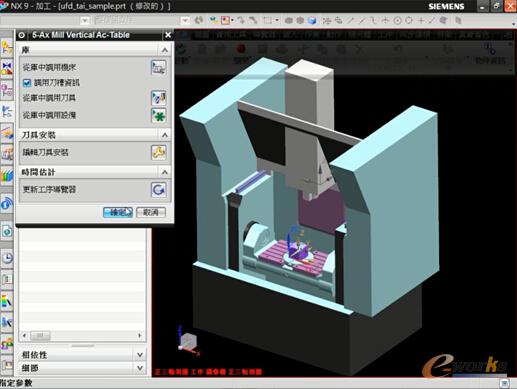
Task: Click the blue info signal icon in sidebar
Action: tap(7, 203)
